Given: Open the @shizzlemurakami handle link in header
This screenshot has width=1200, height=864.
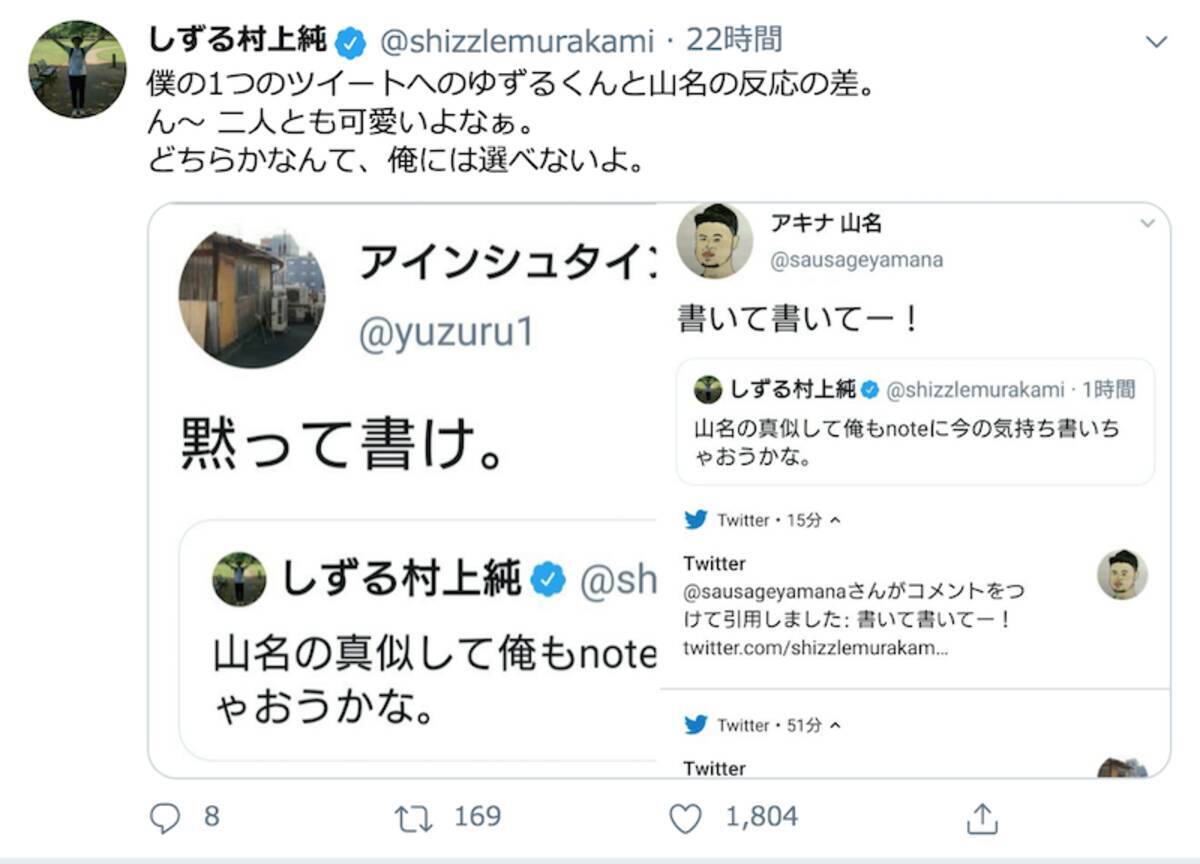Looking at the screenshot, I should (x=516, y=42).
